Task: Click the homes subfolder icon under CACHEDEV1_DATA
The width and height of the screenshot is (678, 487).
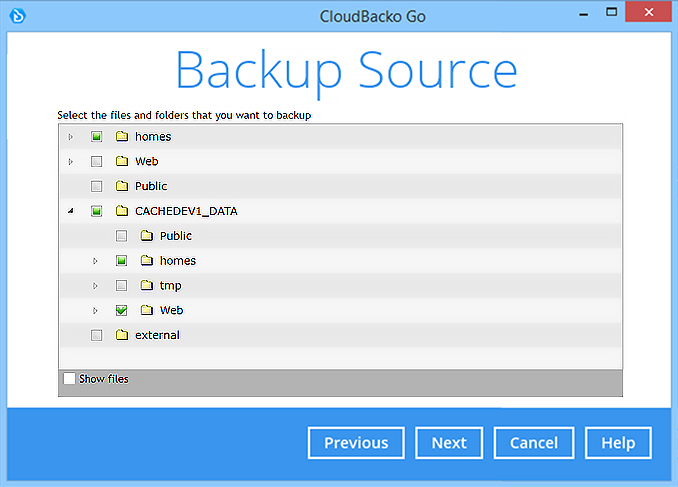Action: click(147, 260)
